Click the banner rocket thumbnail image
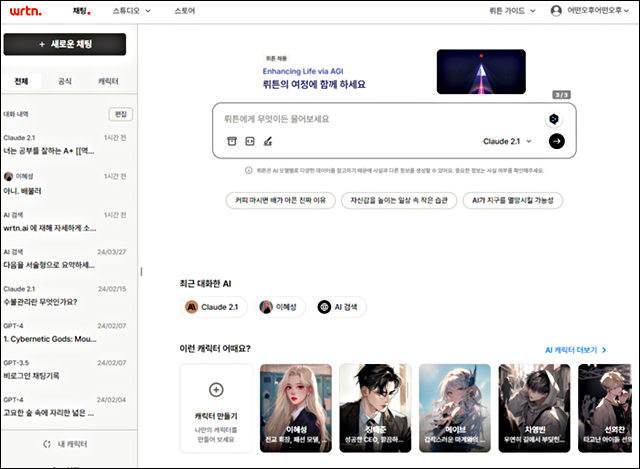The width and height of the screenshot is (640, 469). pos(481,71)
